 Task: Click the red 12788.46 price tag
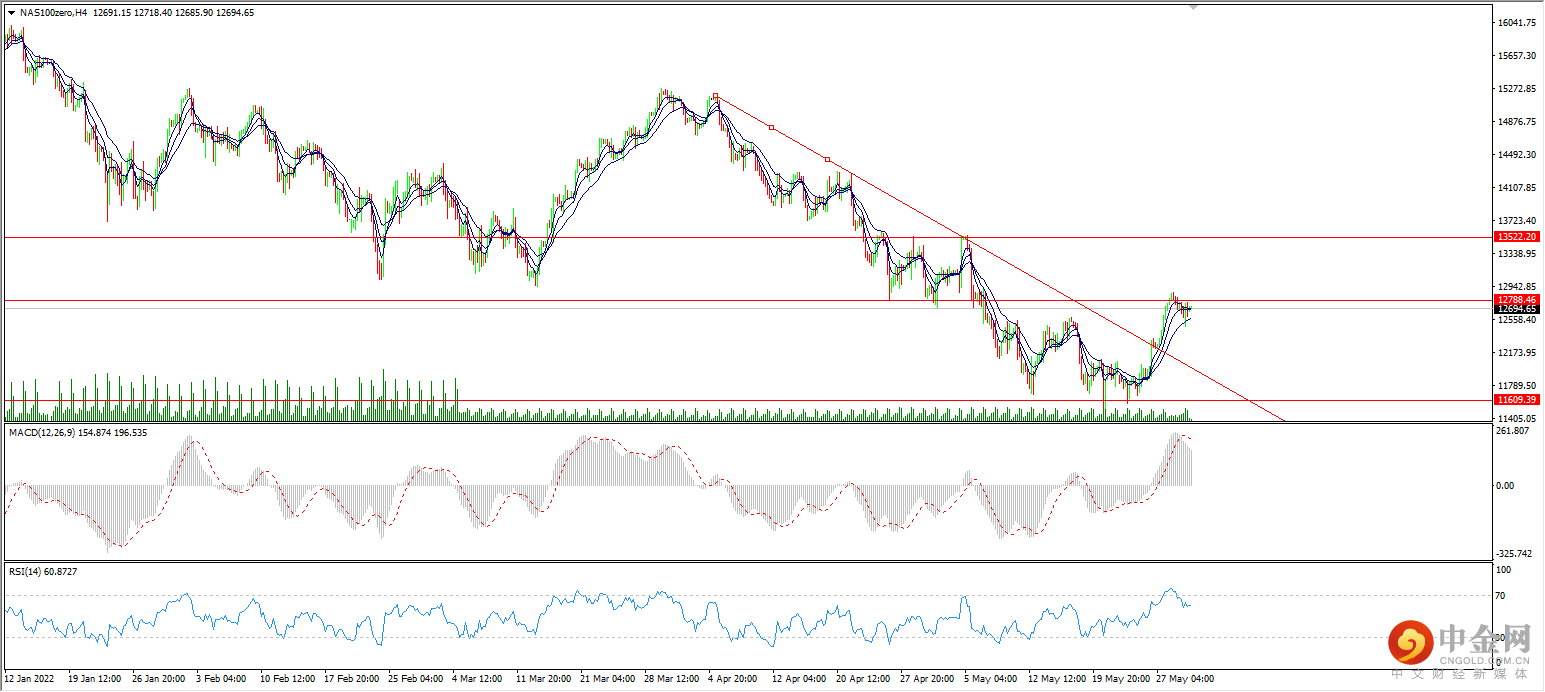(1518, 299)
